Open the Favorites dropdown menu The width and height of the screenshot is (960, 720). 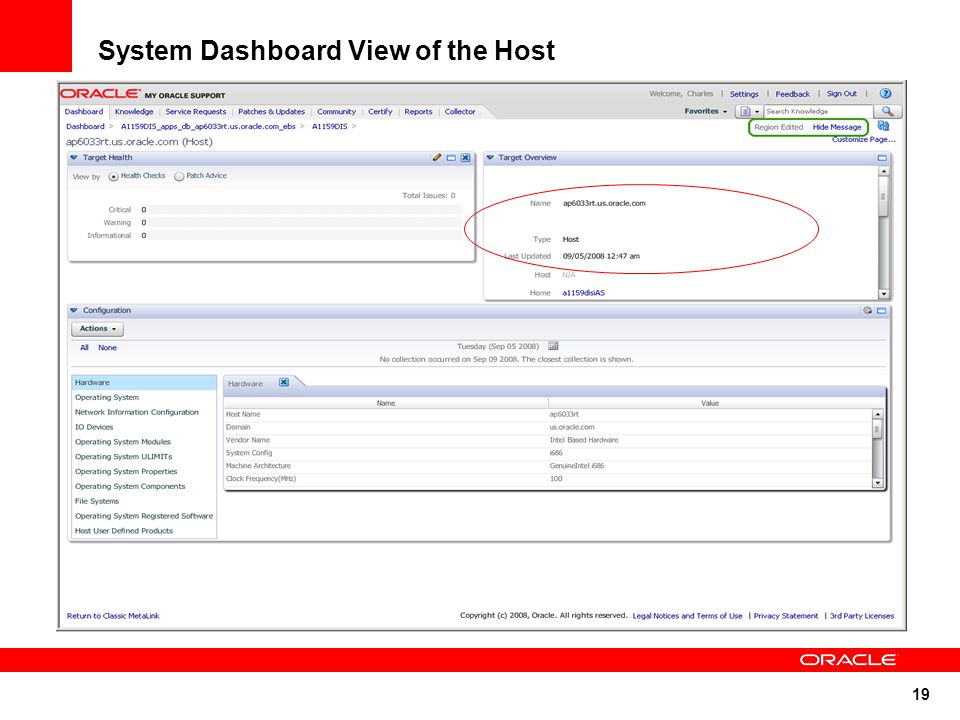pos(705,111)
